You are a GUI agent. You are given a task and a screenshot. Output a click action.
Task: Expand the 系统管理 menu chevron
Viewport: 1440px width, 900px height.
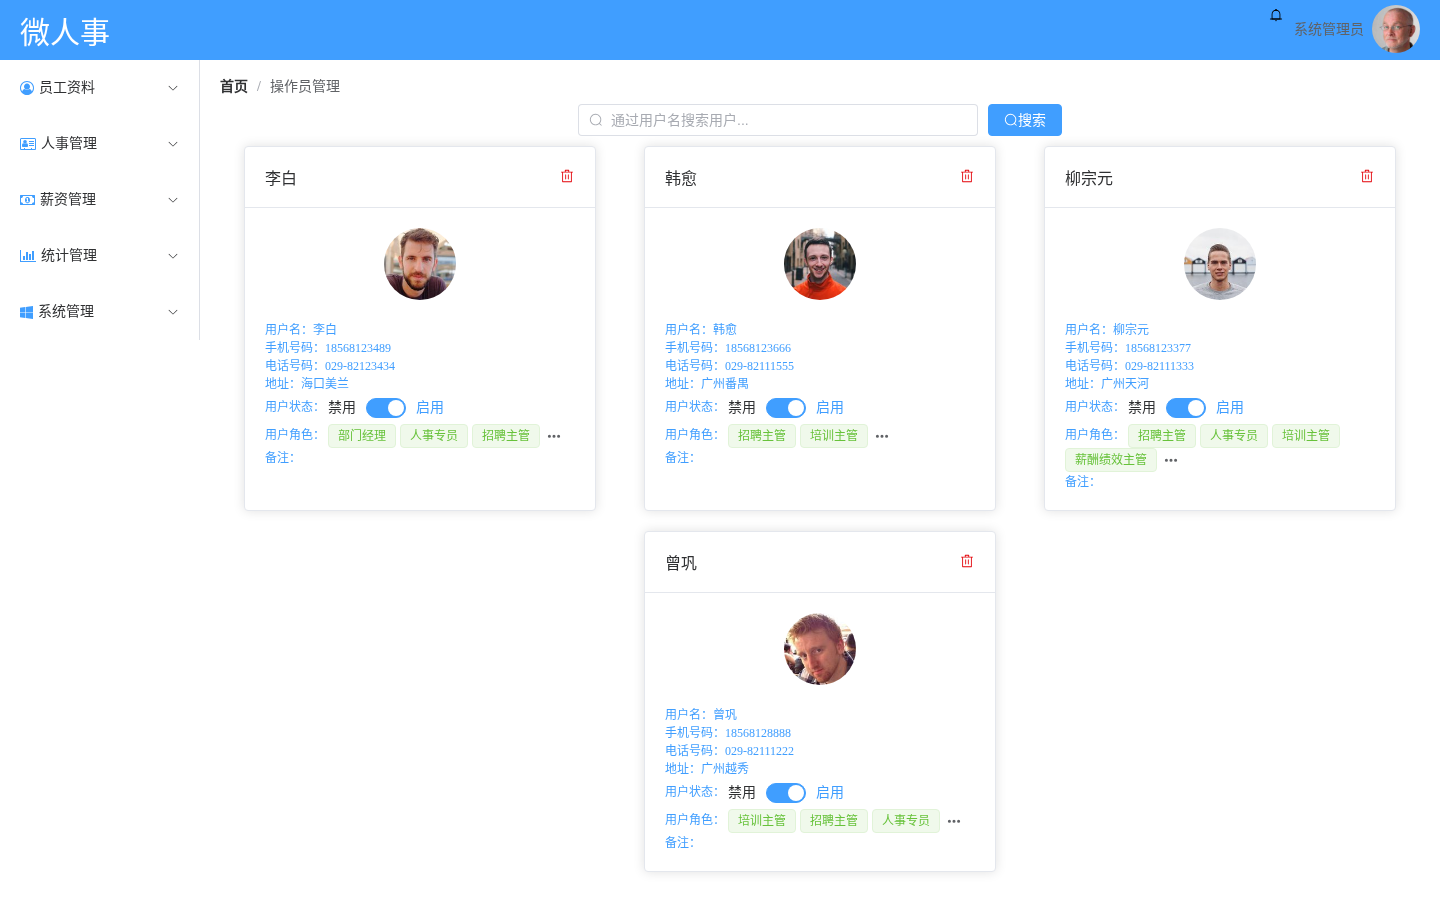click(x=173, y=312)
